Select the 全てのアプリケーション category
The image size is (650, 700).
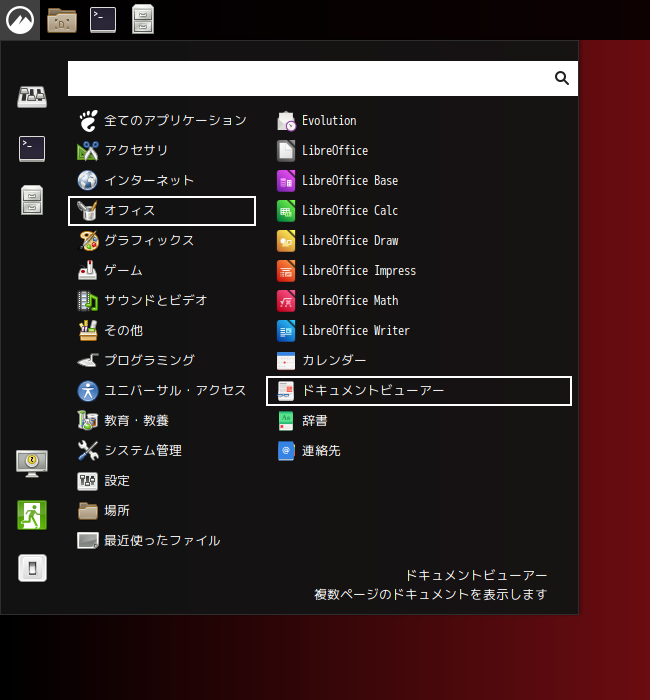coord(162,121)
